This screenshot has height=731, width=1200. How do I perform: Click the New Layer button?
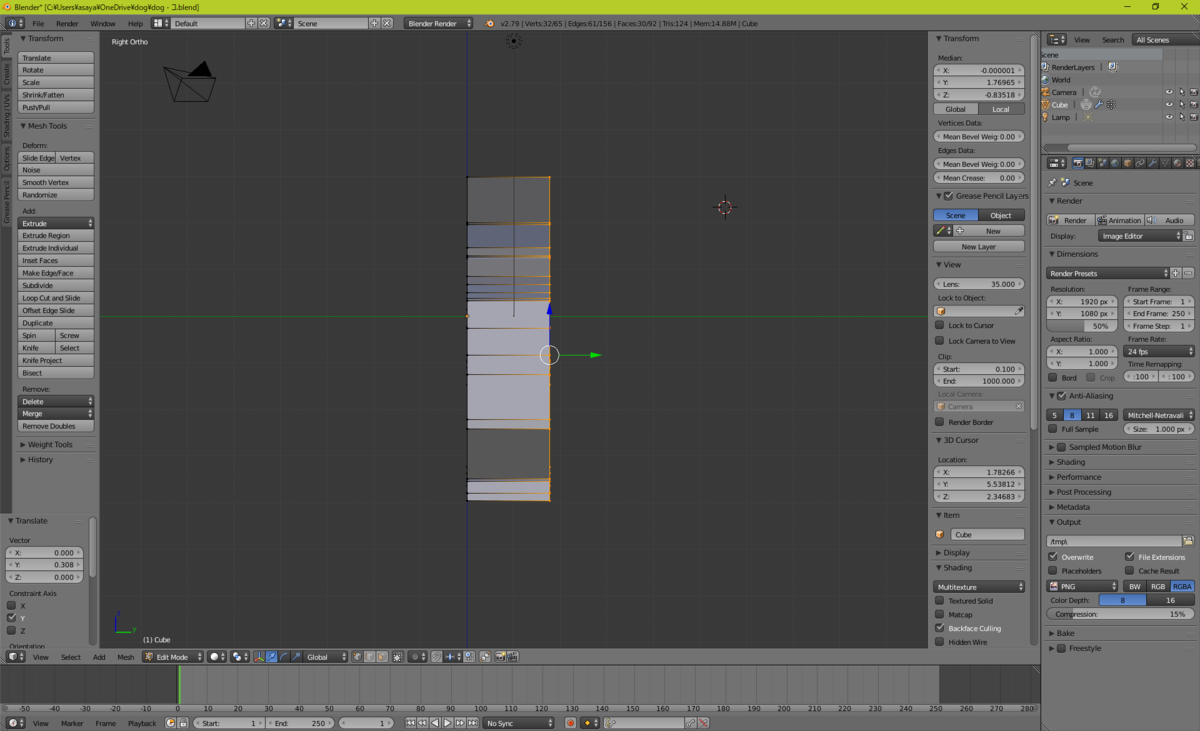[x=979, y=246]
